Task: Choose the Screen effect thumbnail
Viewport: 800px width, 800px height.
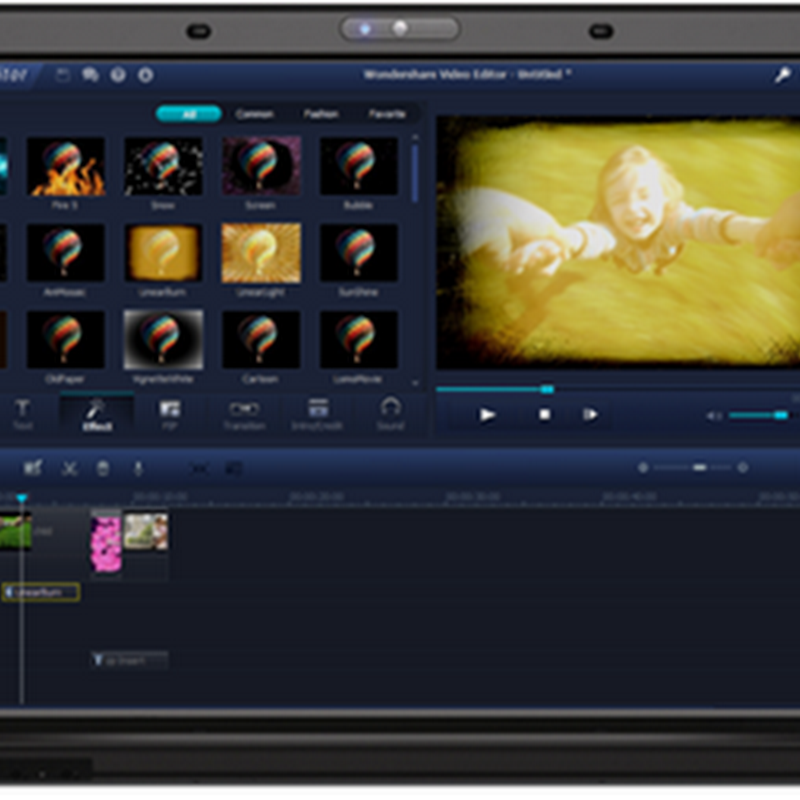Action: click(261, 166)
